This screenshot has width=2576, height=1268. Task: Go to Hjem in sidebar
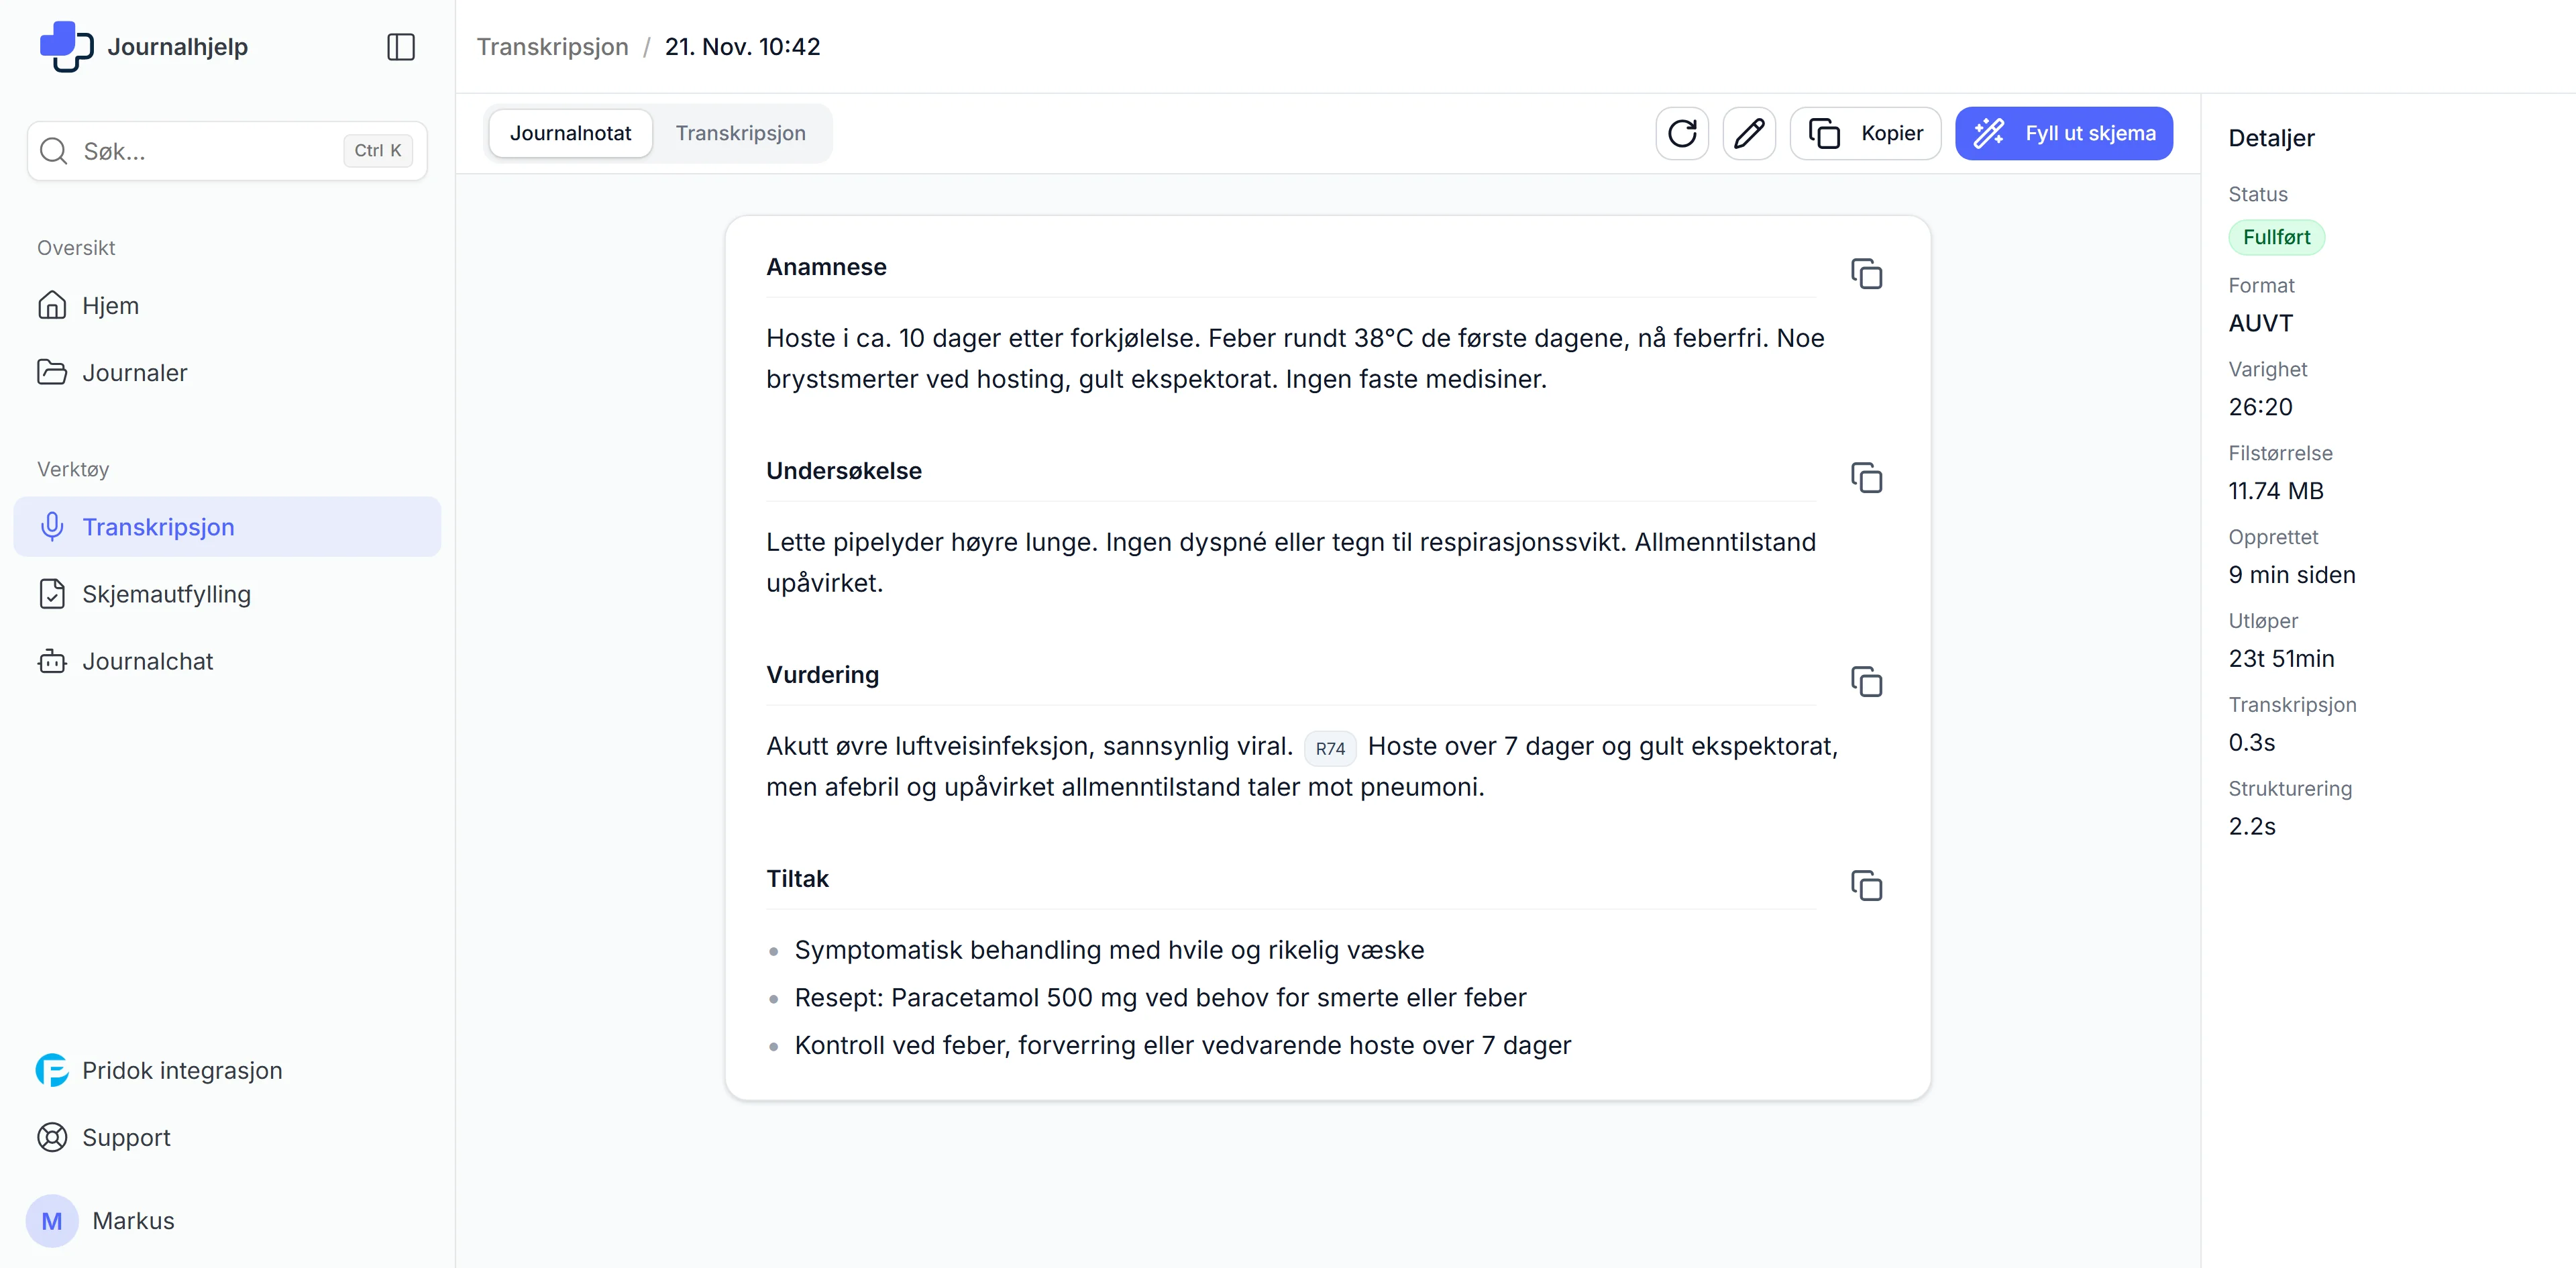point(110,306)
